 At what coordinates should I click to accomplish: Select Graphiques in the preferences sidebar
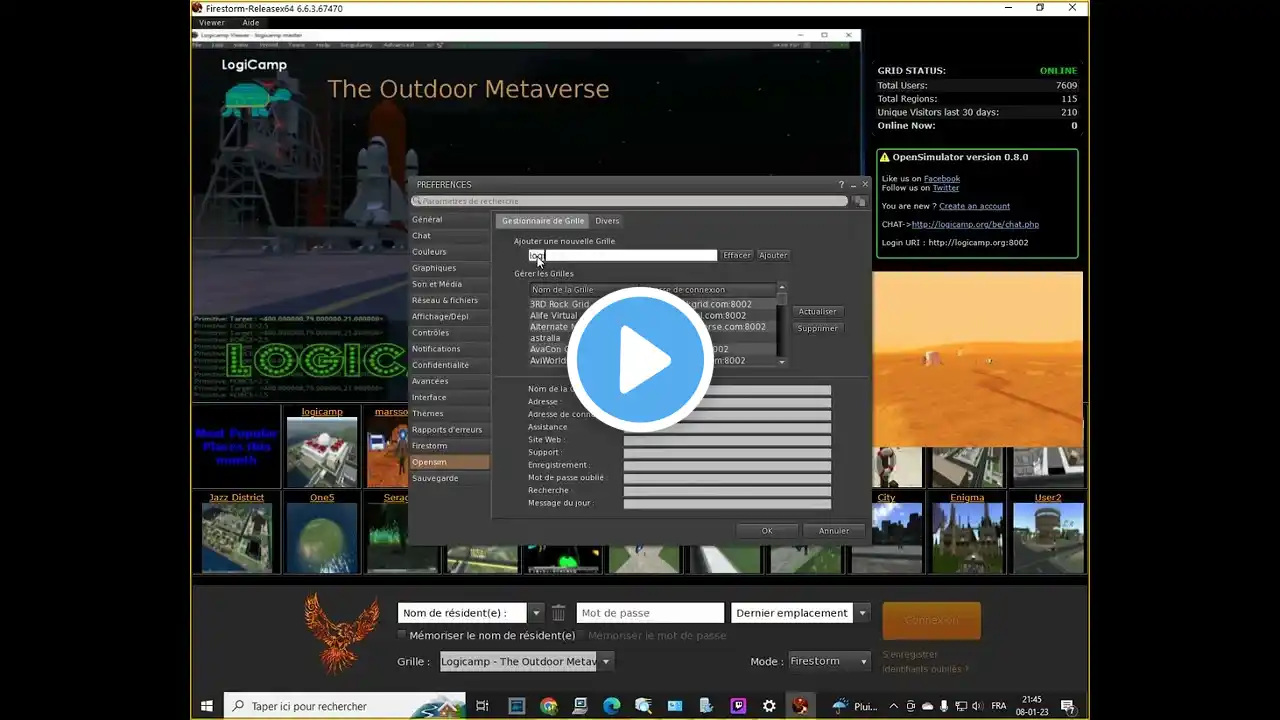click(x=434, y=268)
